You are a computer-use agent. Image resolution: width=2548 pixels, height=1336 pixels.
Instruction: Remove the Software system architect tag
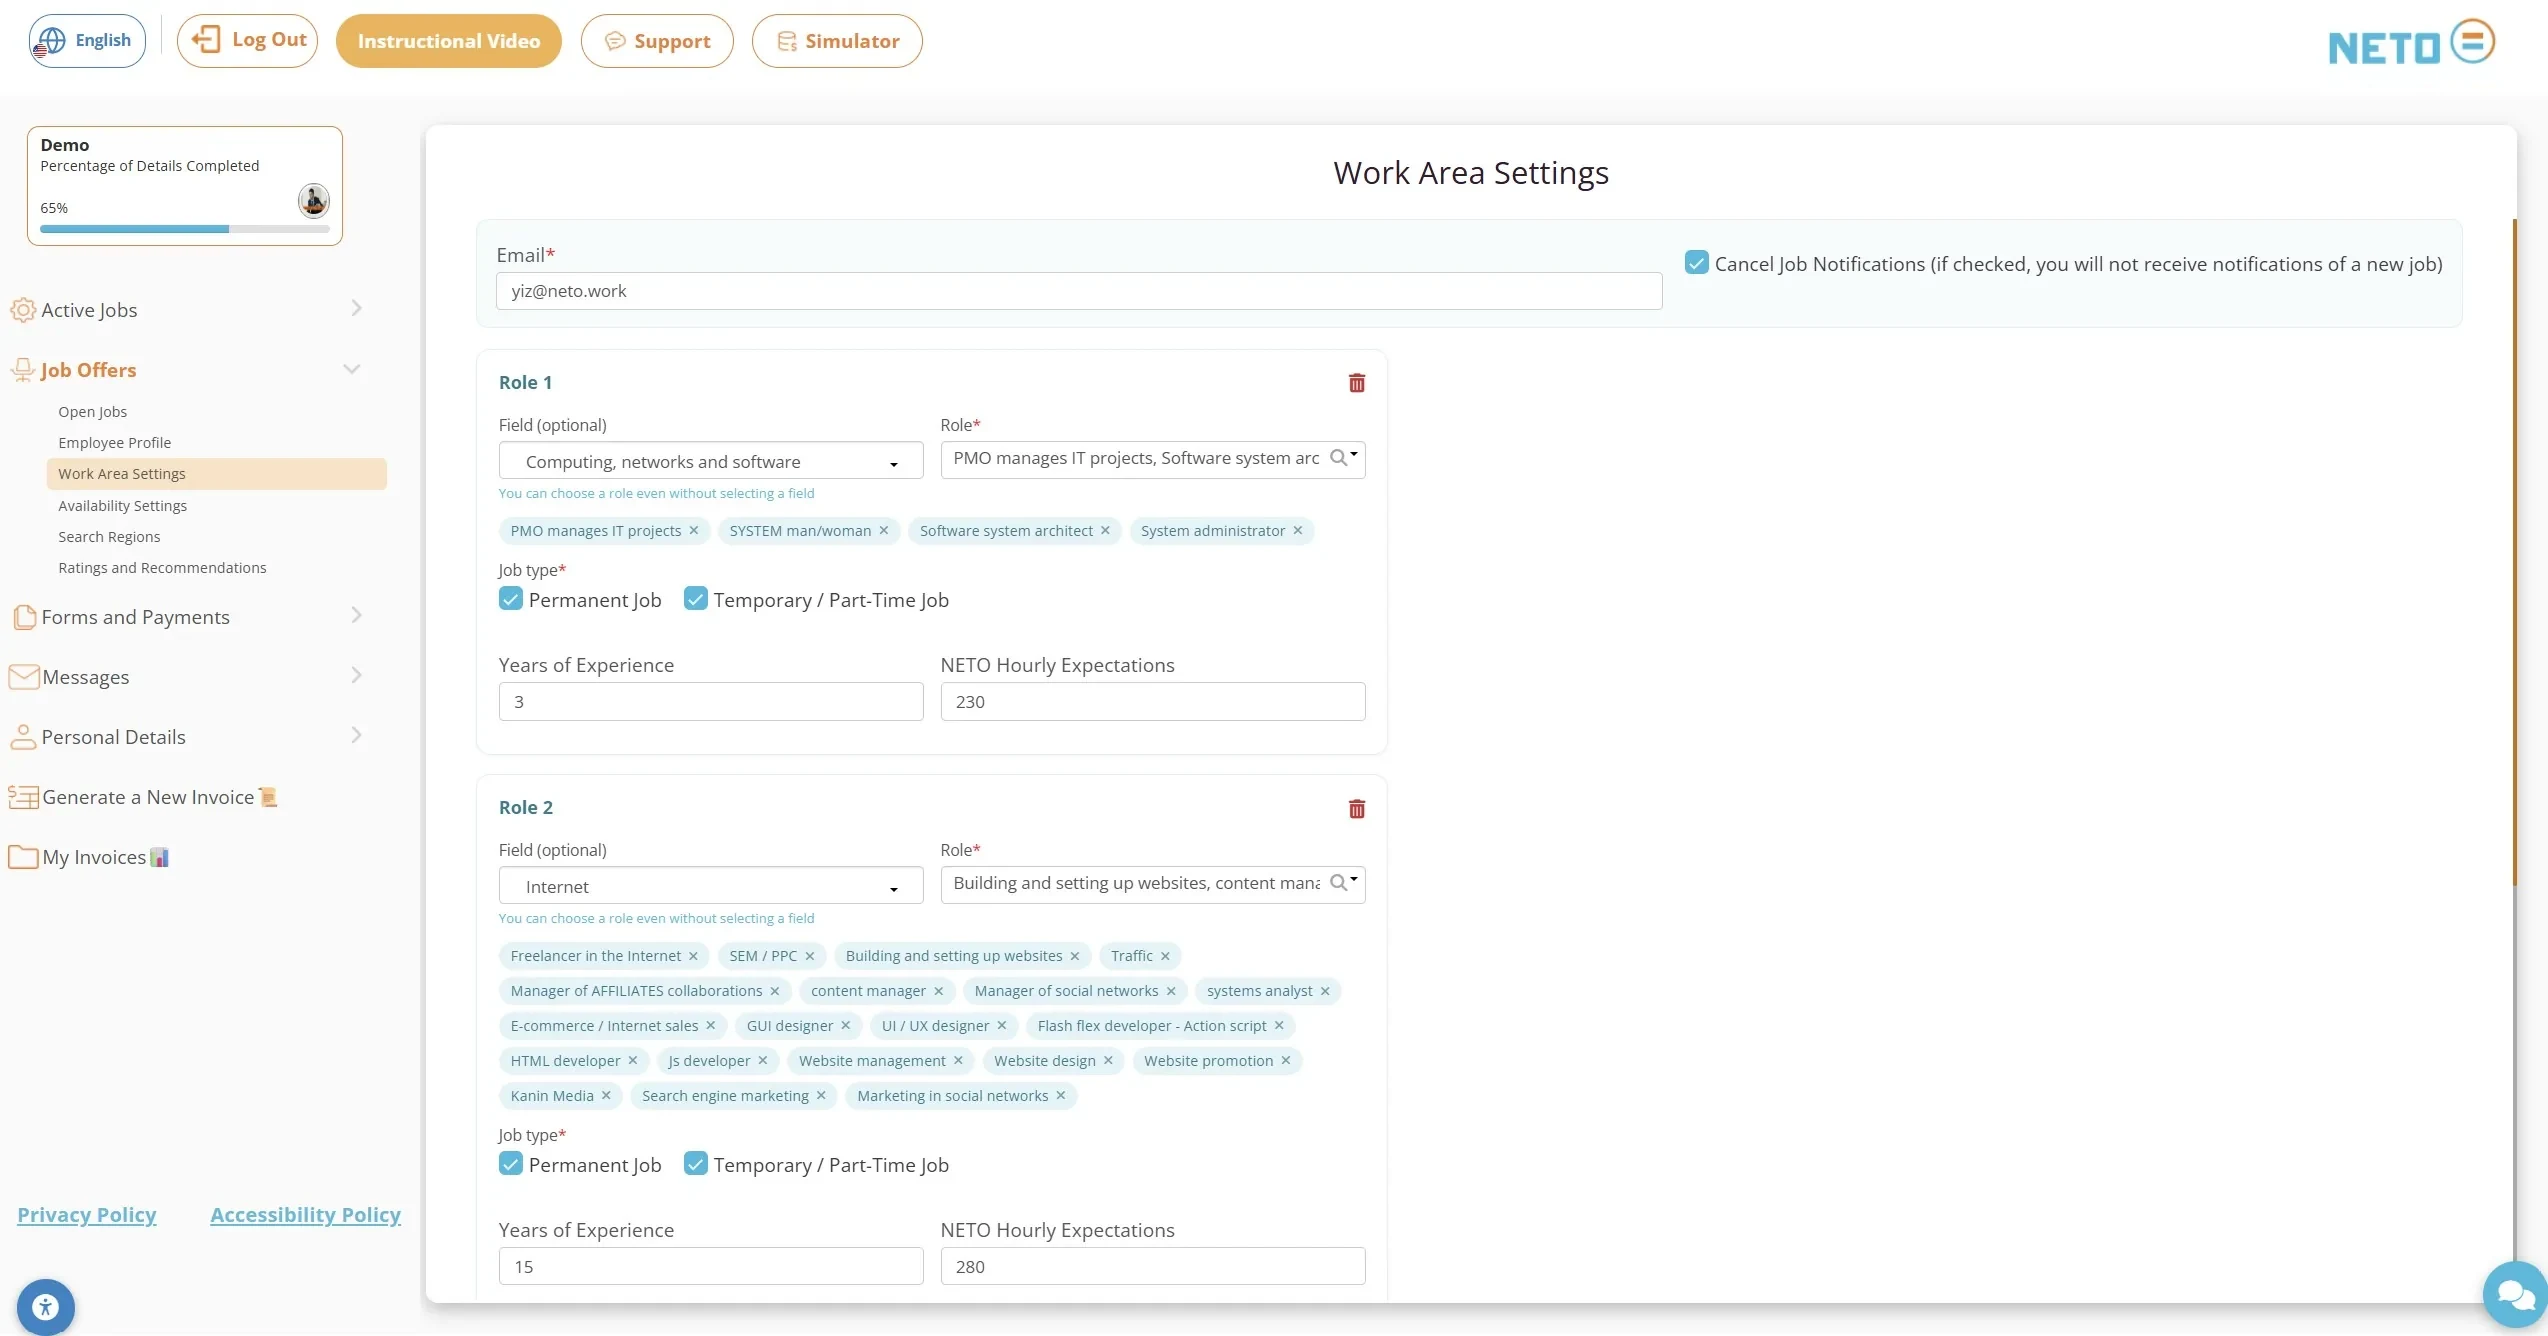[1105, 530]
